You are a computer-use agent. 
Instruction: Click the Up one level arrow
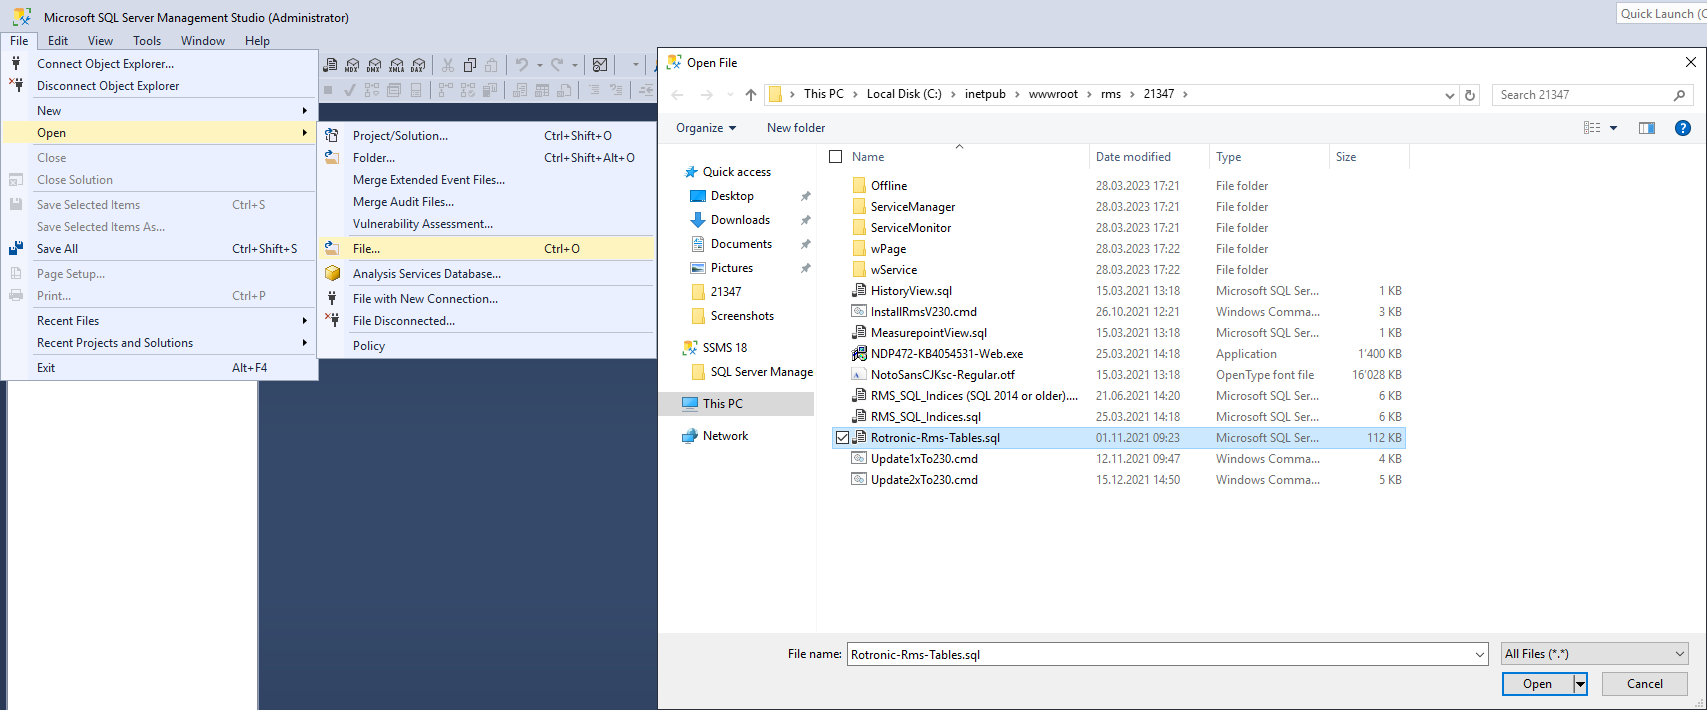click(751, 95)
